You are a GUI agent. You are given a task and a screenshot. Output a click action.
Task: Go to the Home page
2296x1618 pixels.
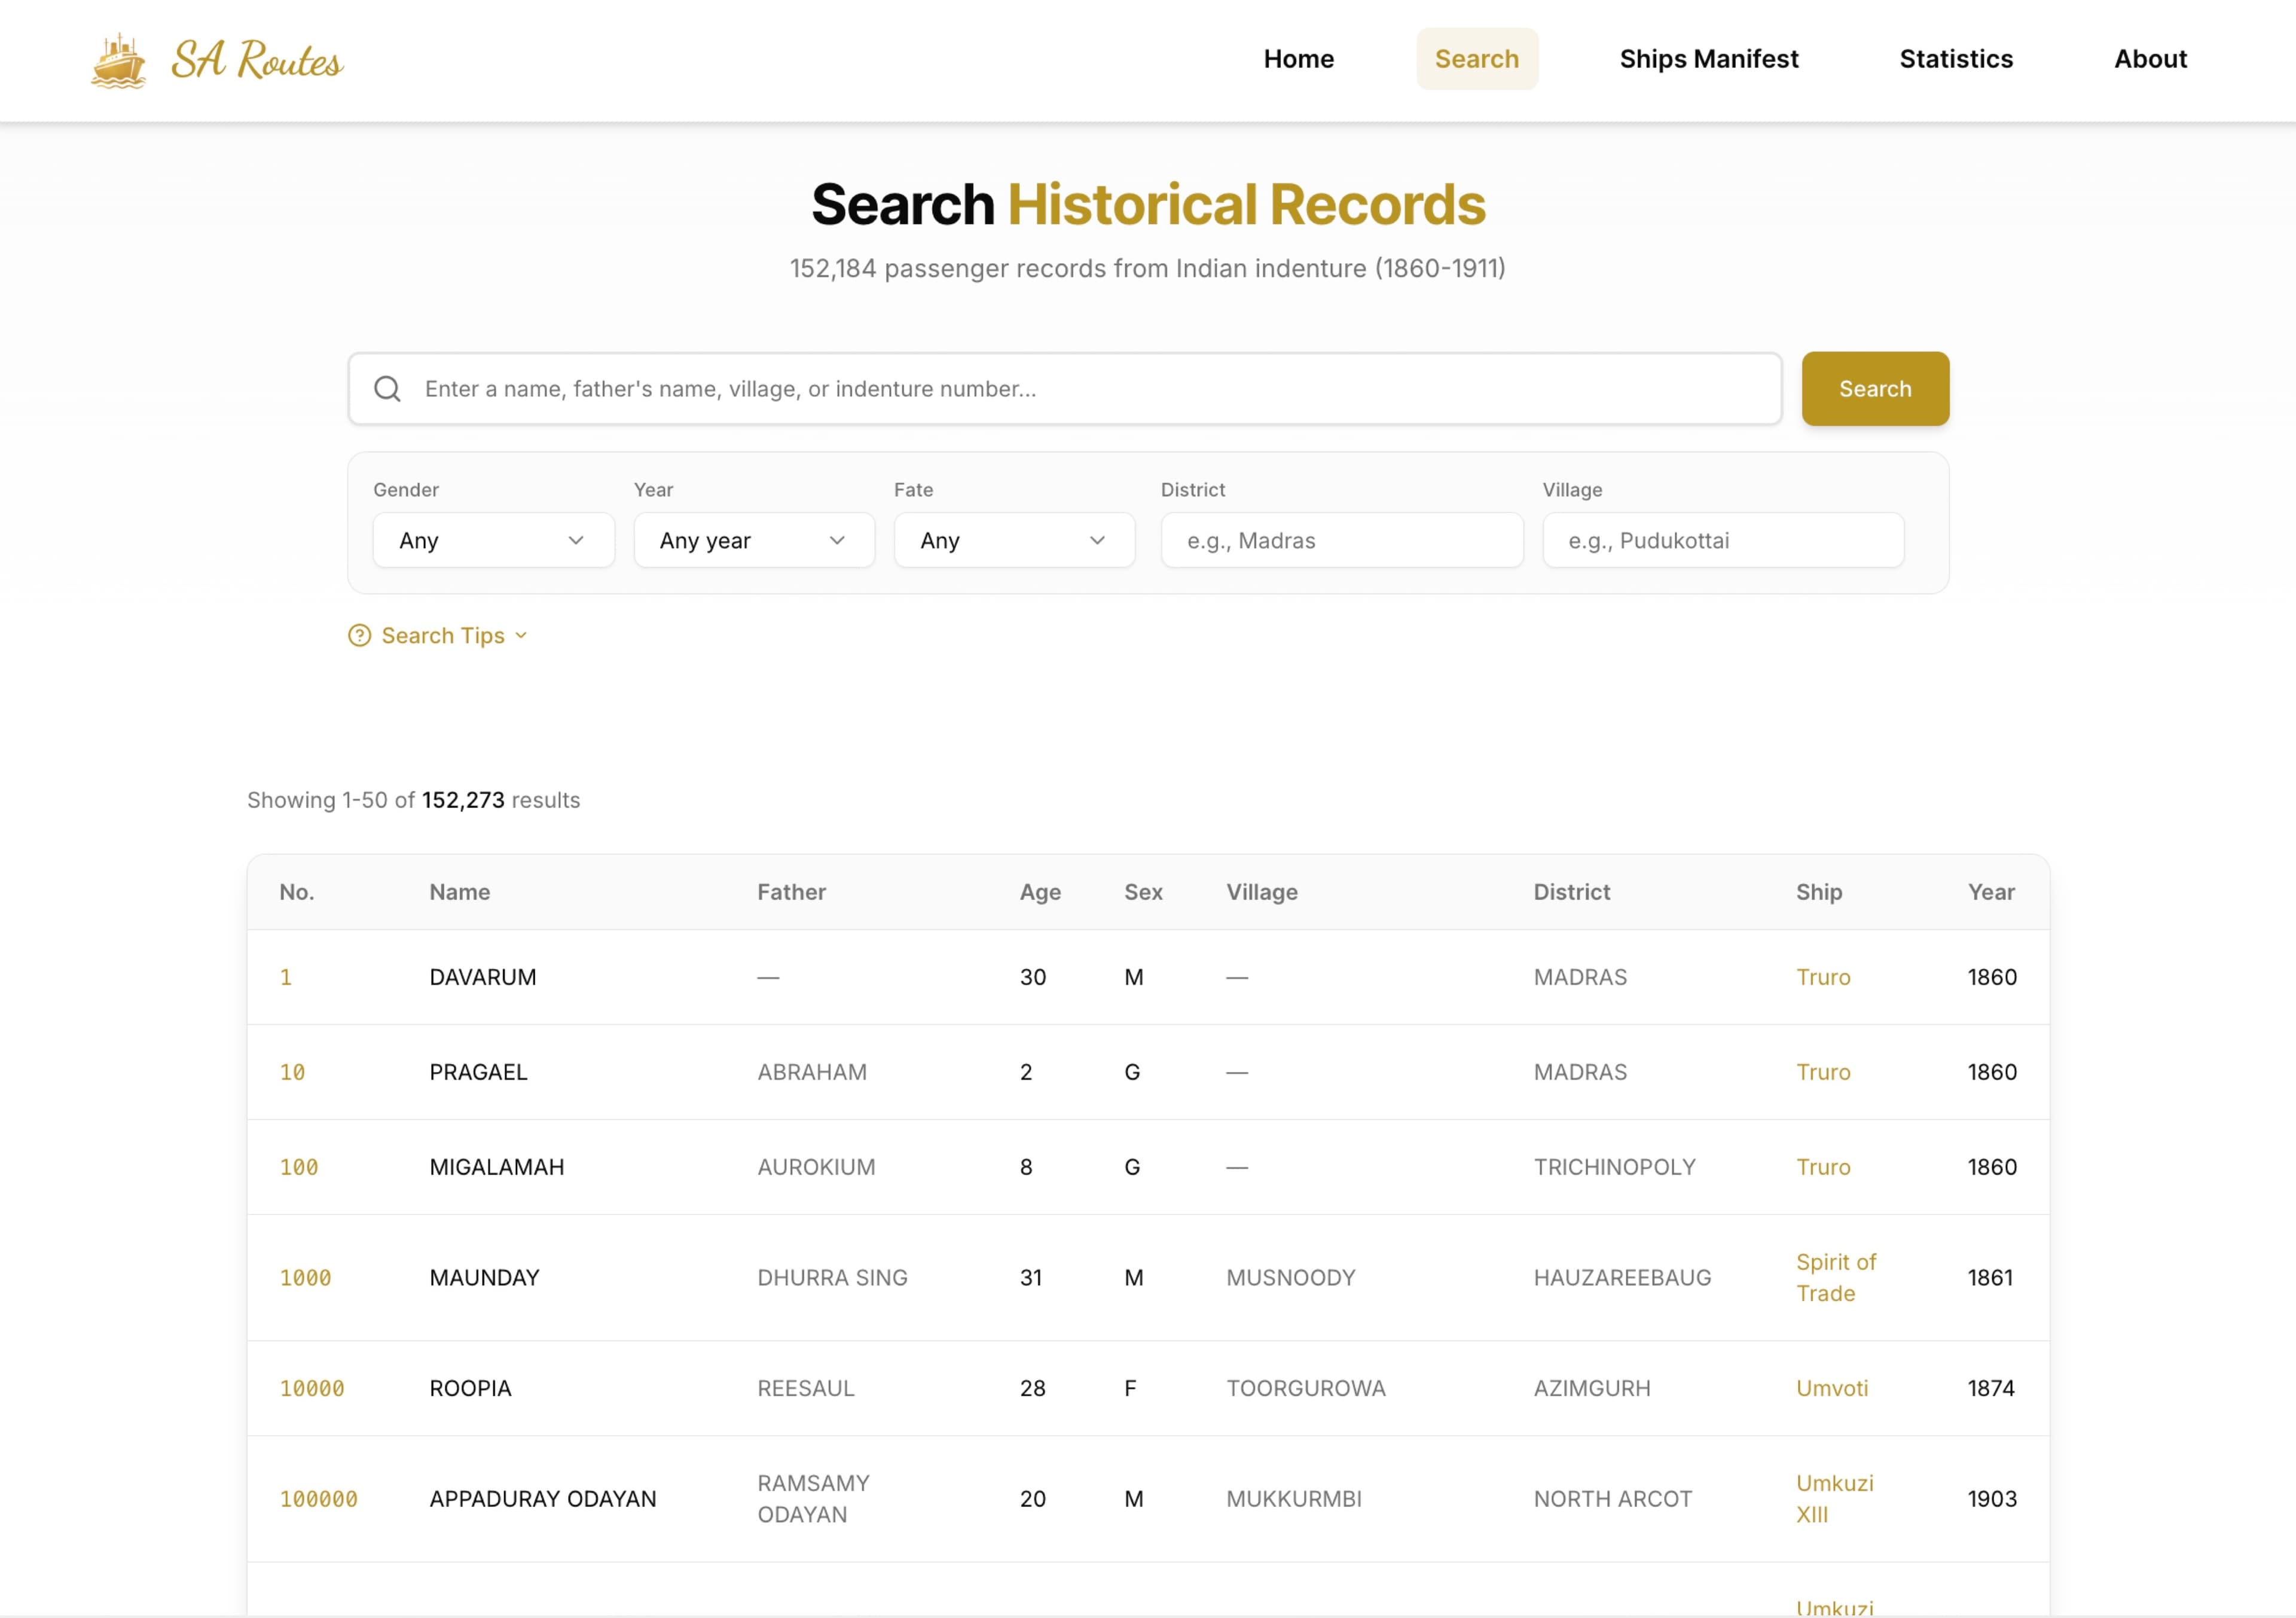[x=1298, y=59]
